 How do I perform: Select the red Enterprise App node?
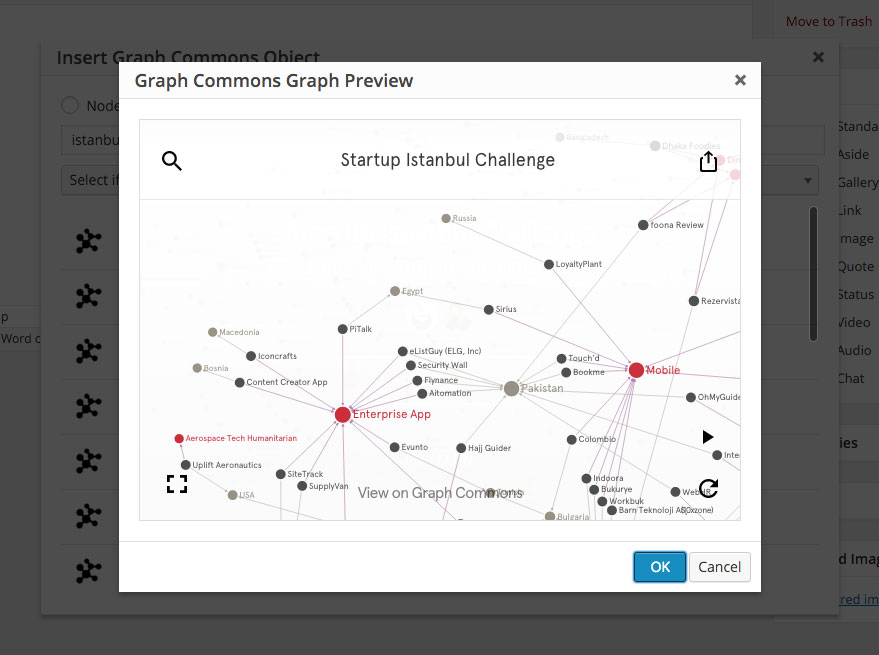click(x=343, y=414)
